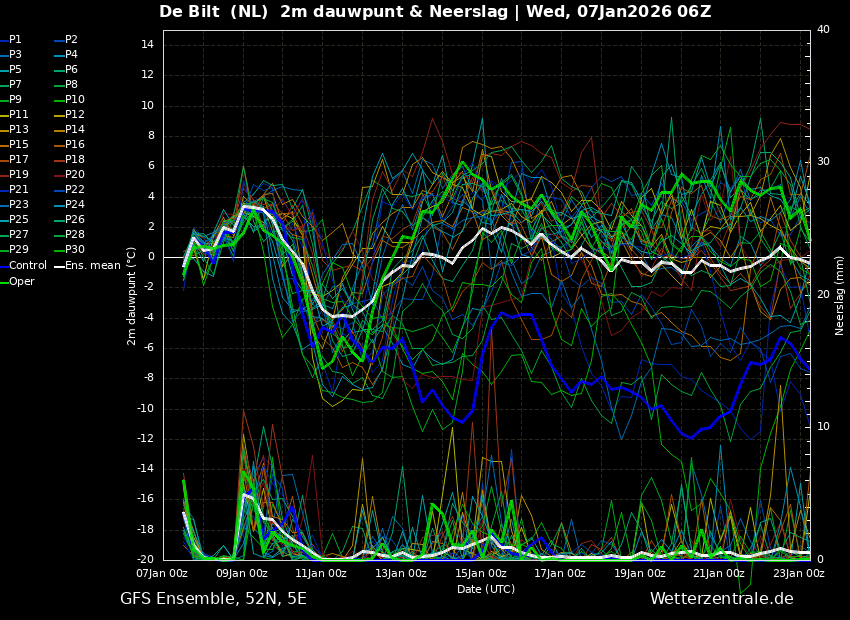Click the 2m dauwpunt (°C) axis label
This screenshot has height=620, width=850.
click(x=132, y=296)
